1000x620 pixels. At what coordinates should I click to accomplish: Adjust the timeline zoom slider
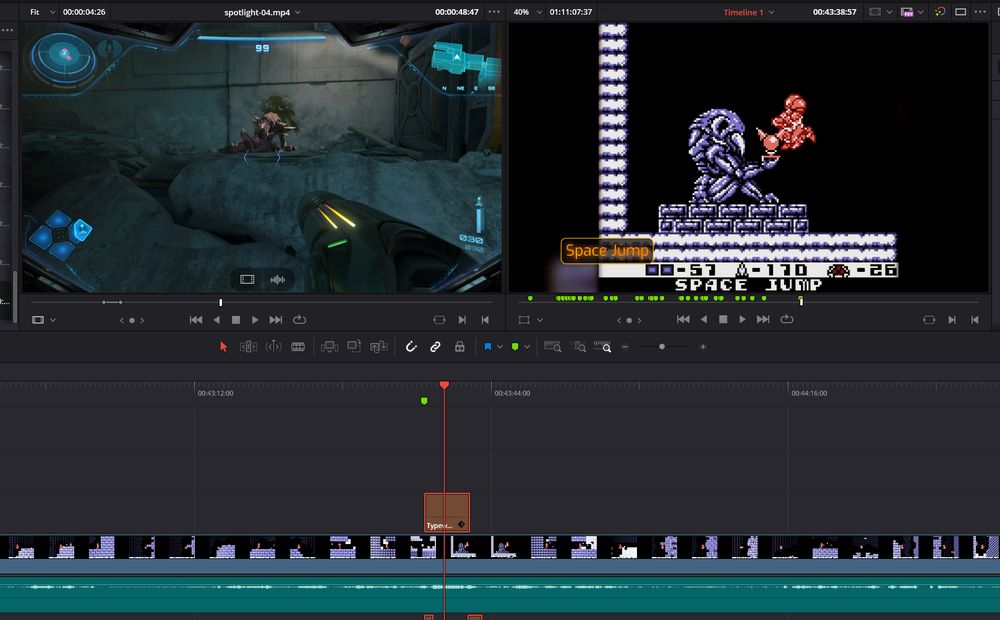tap(663, 347)
